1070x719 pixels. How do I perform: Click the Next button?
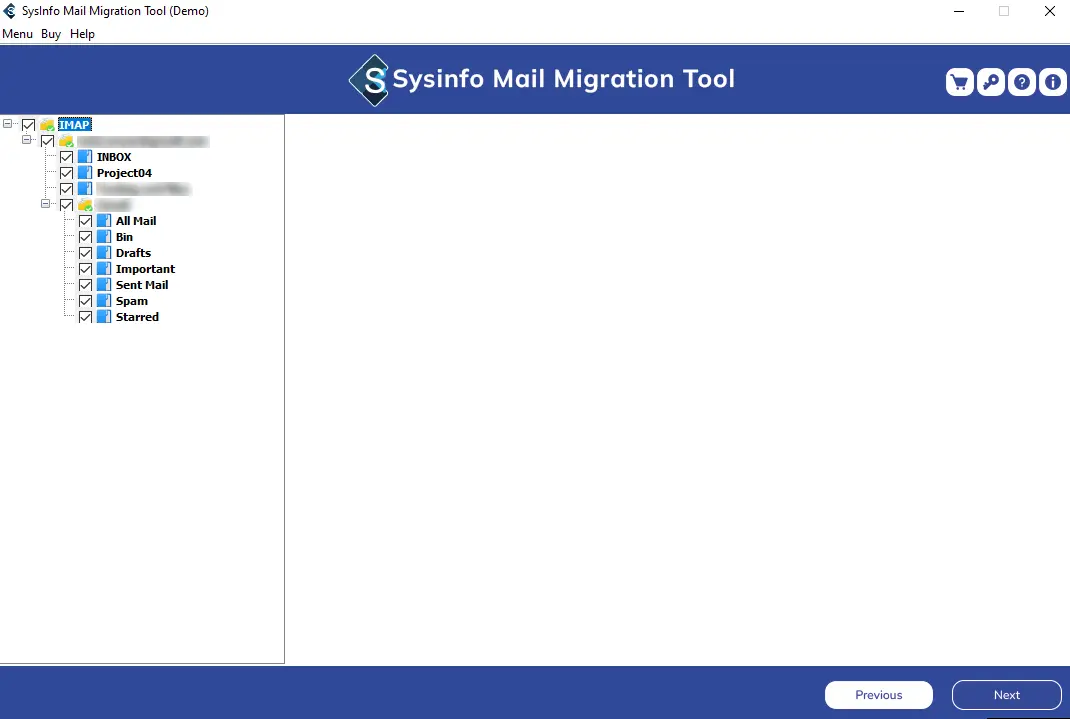pos(1007,694)
